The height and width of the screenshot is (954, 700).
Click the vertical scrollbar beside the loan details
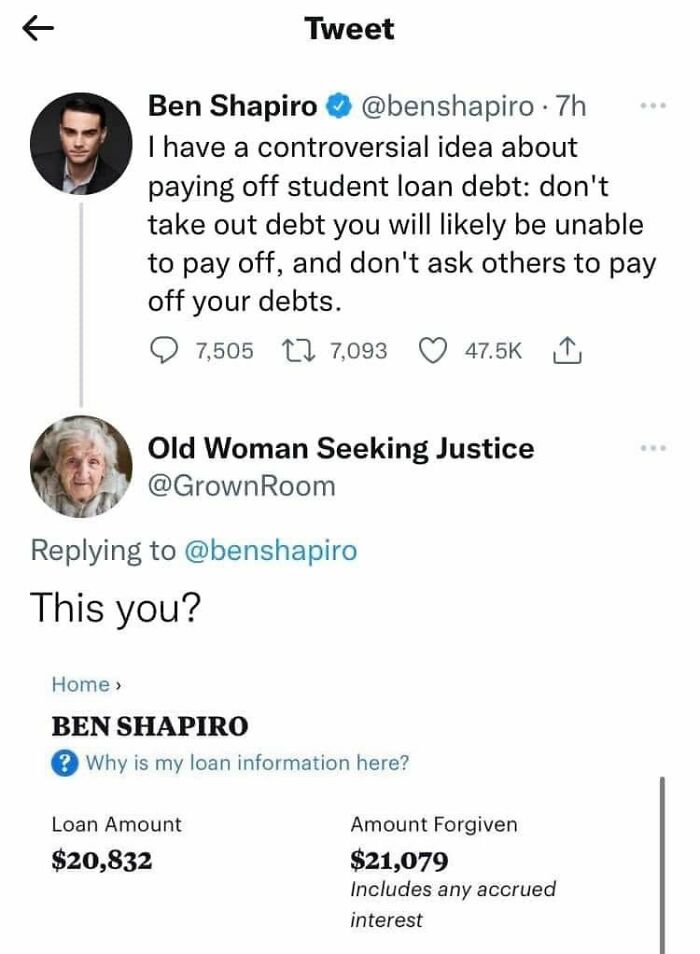click(663, 860)
